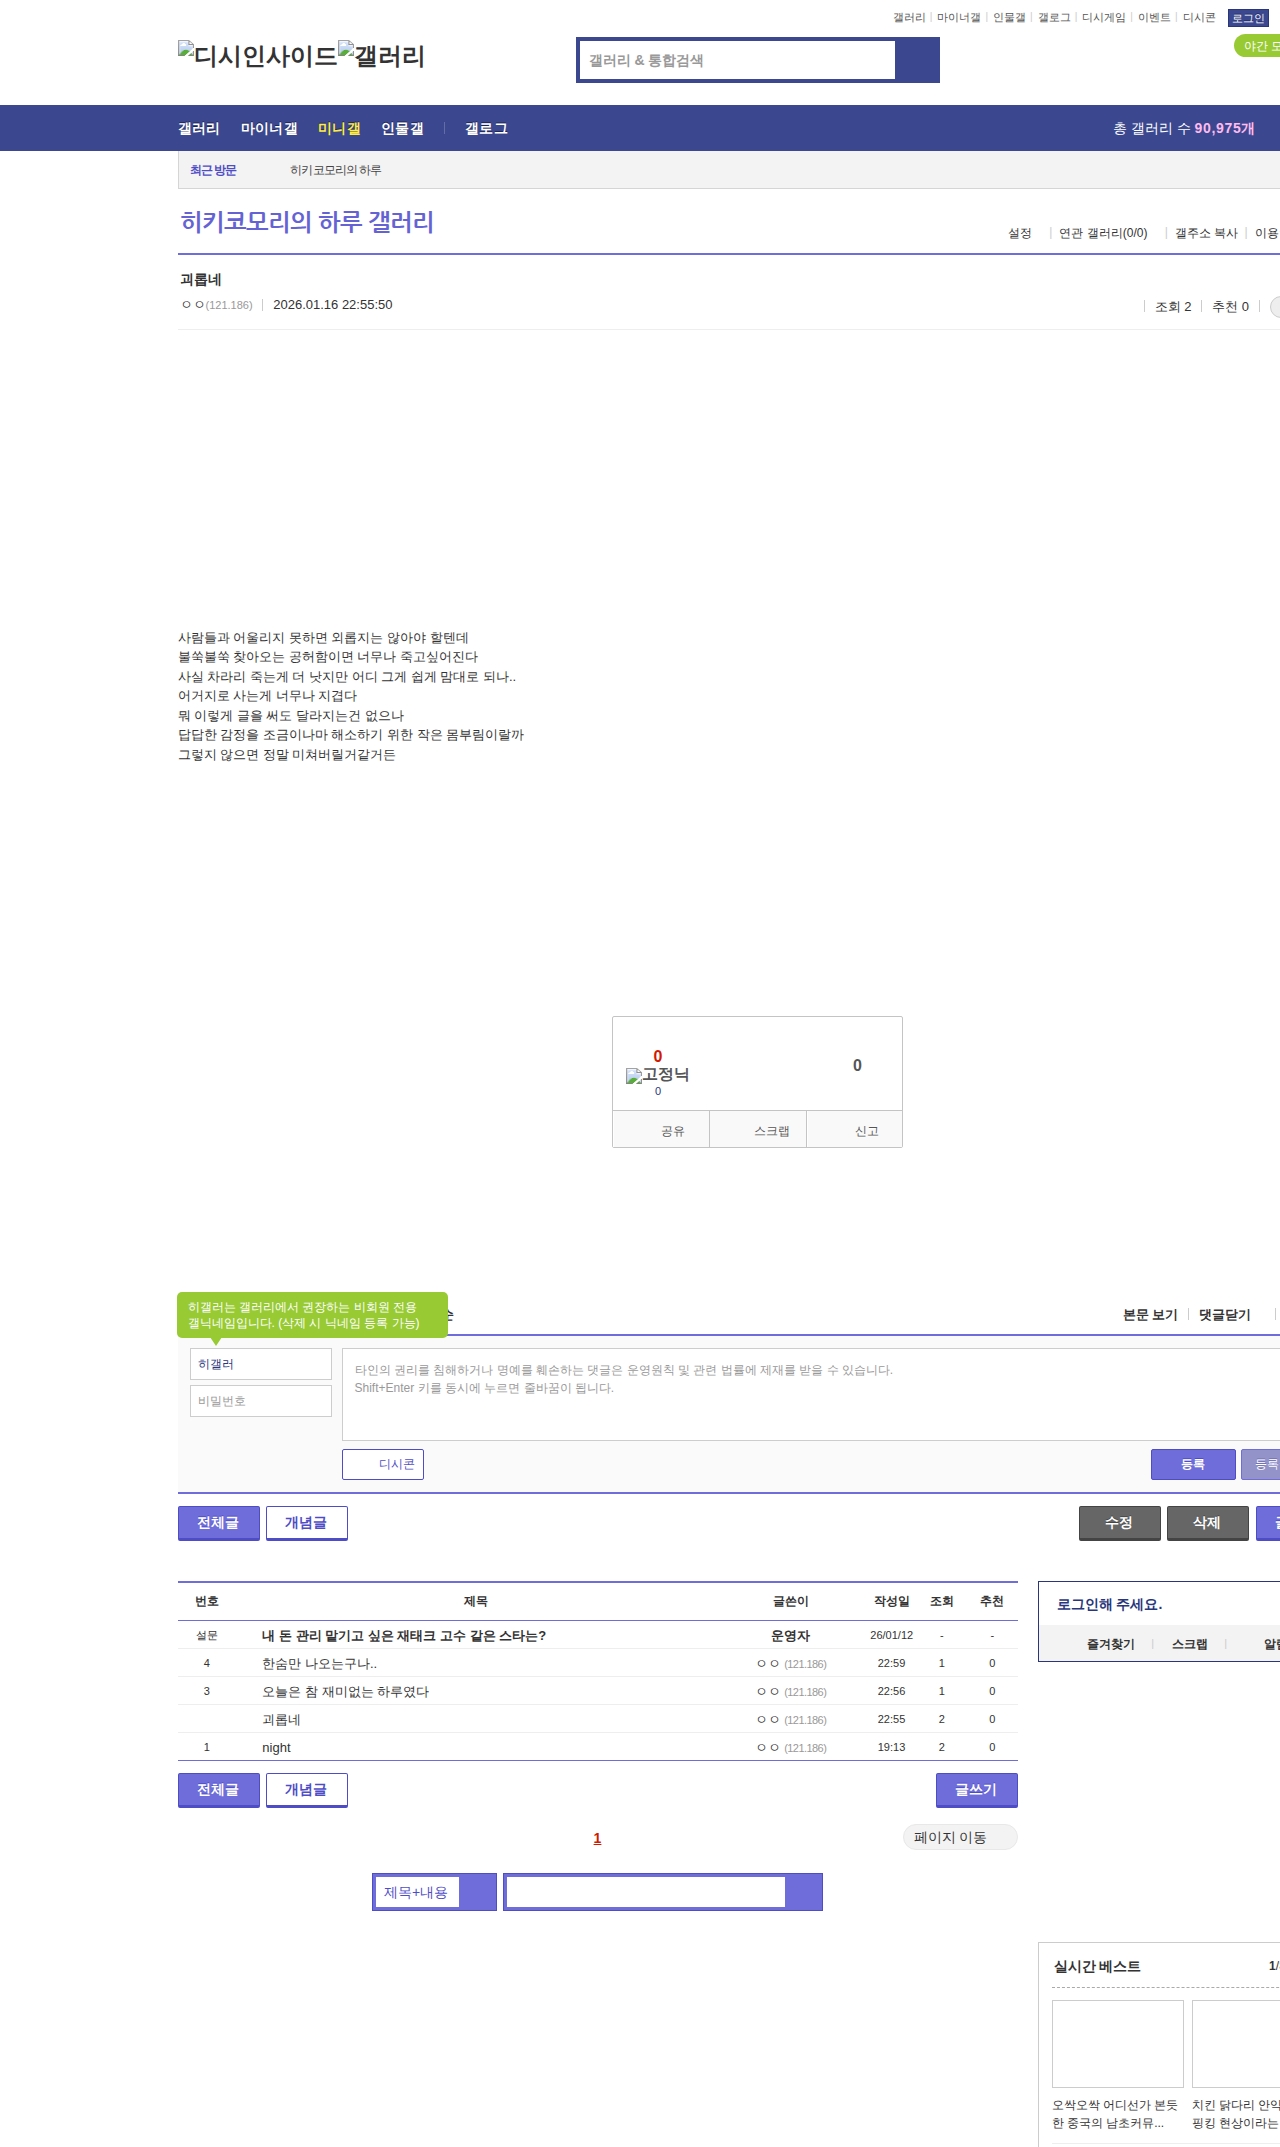Click 로그인해 주세요. in the side box
This screenshot has height=2147, width=1280.
[1109, 1604]
